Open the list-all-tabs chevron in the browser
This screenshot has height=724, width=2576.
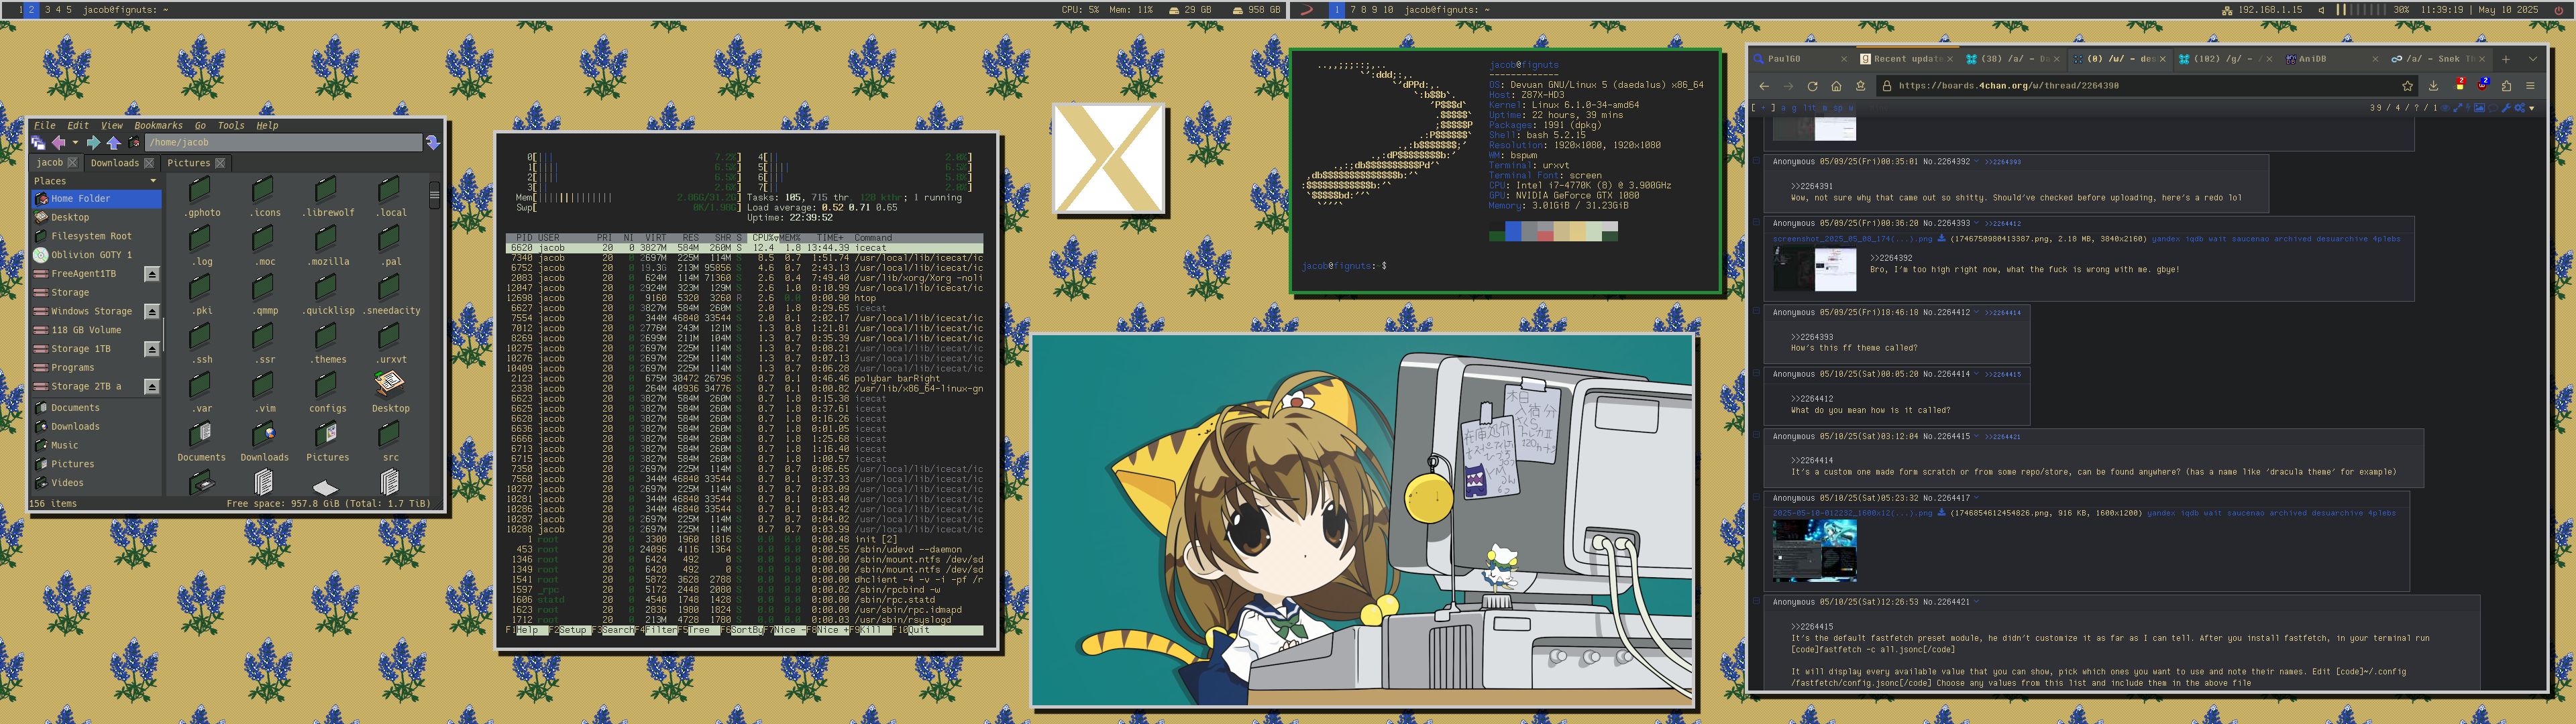pyautogui.click(x=2533, y=59)
